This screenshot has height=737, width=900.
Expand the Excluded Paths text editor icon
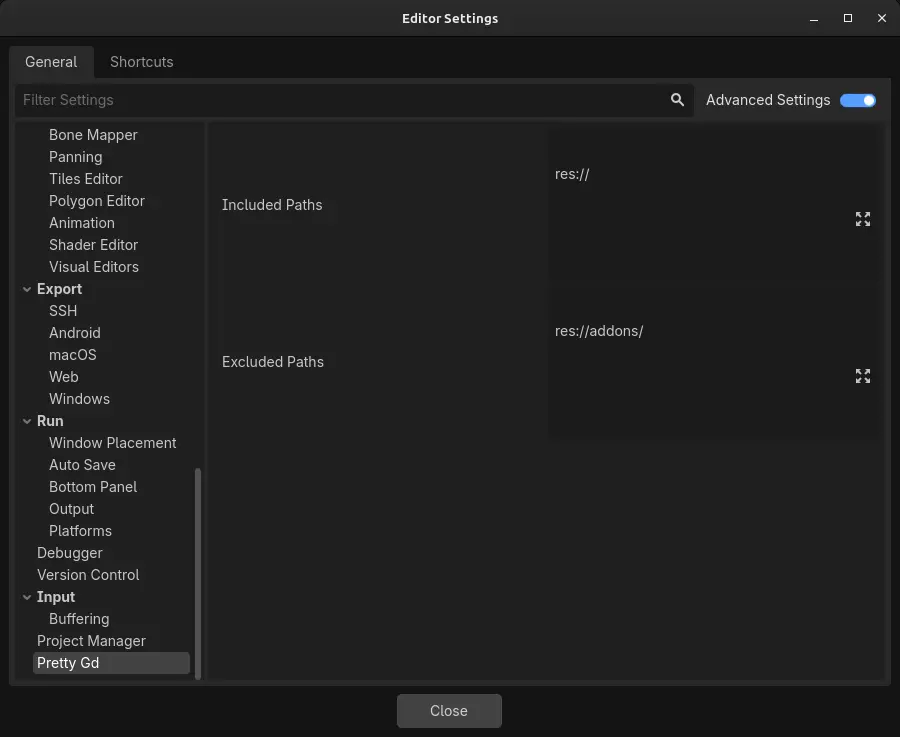[863, 376]
